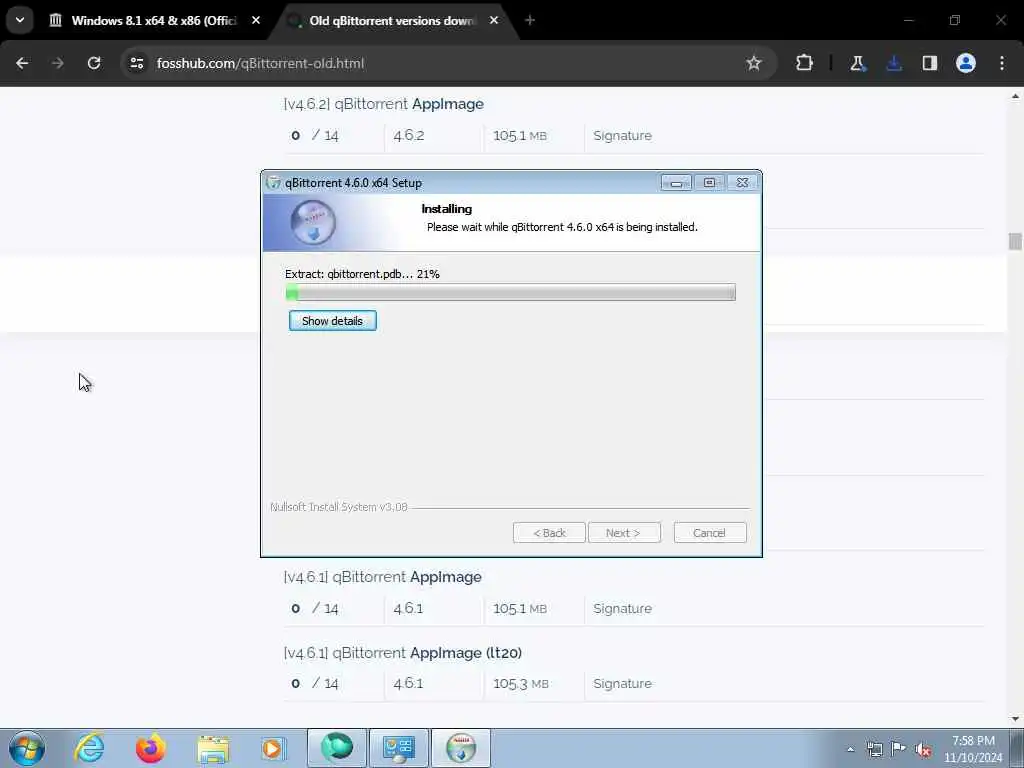Open Windows Explorer from the taskbar

[x=213, y=748]
